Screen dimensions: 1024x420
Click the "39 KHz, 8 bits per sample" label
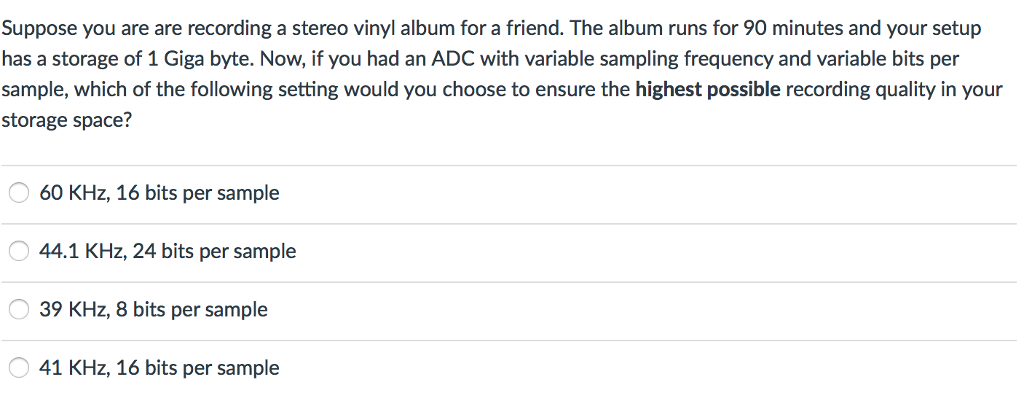point(153,310)
